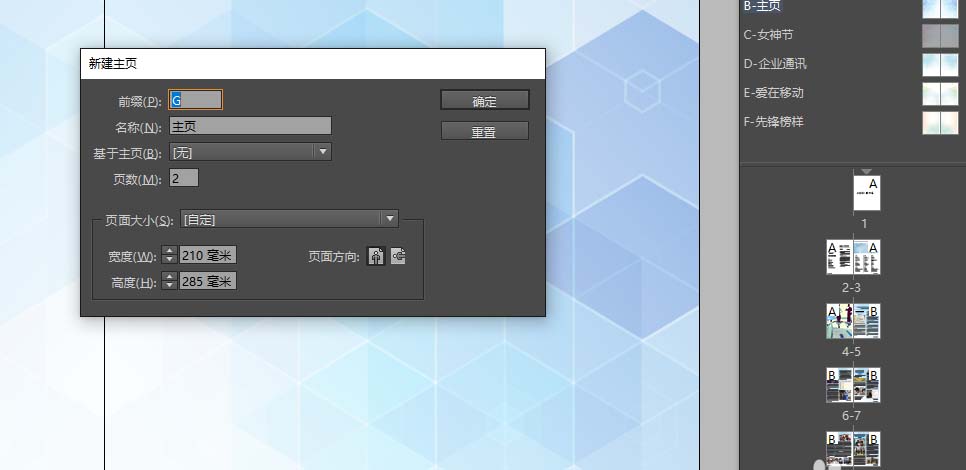Edit the 页数 page count field
The width and height of the screenshot is (966, 470).
184,178
